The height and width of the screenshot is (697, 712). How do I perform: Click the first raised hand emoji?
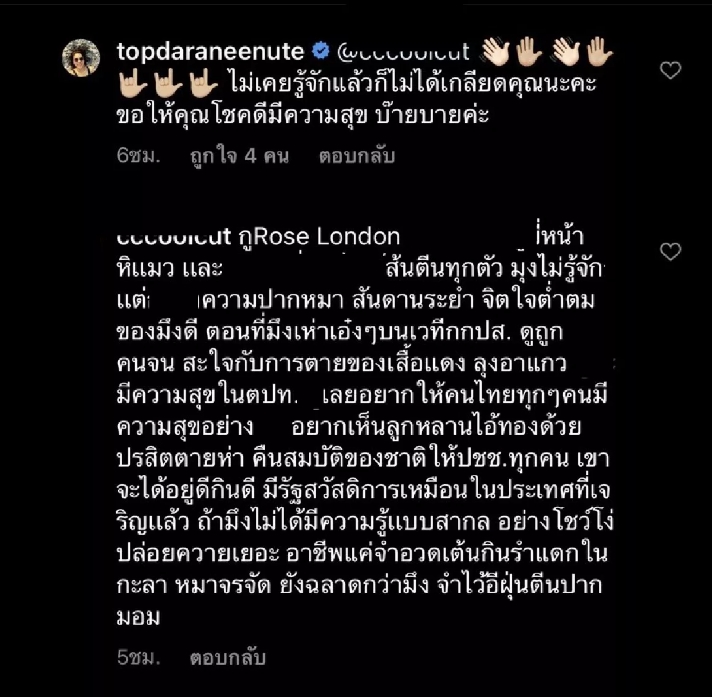coord(528,52)
